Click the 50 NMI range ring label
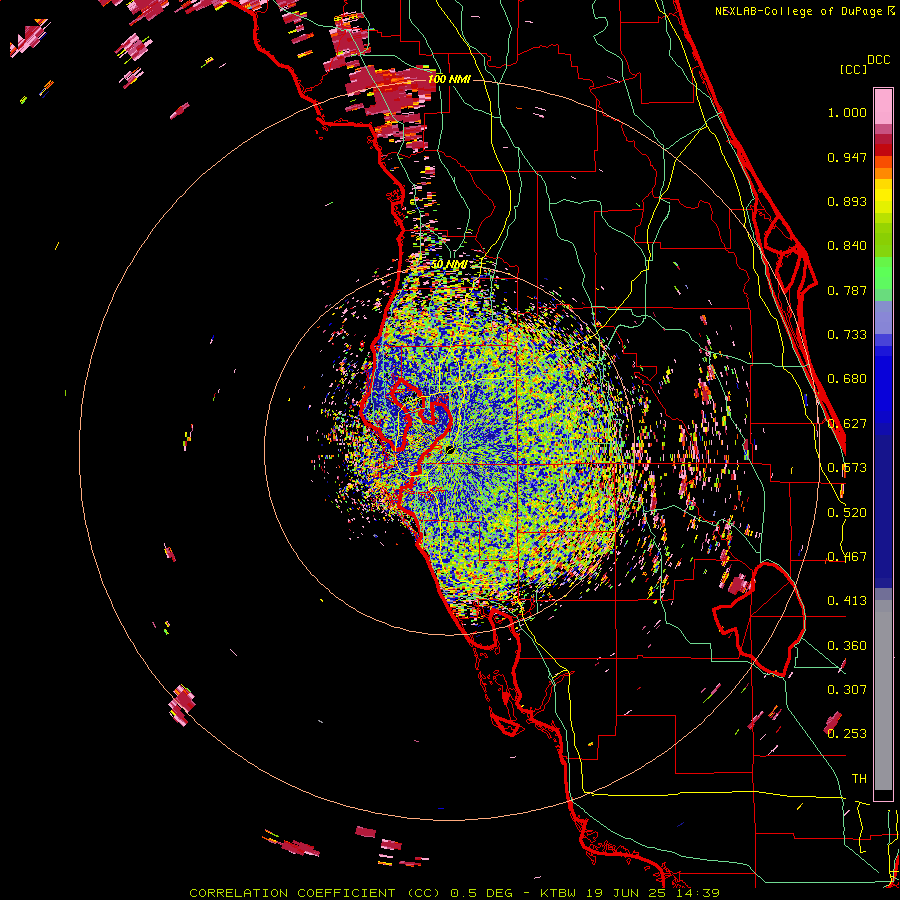The image size is (900, 900). (x=449, y=265)
